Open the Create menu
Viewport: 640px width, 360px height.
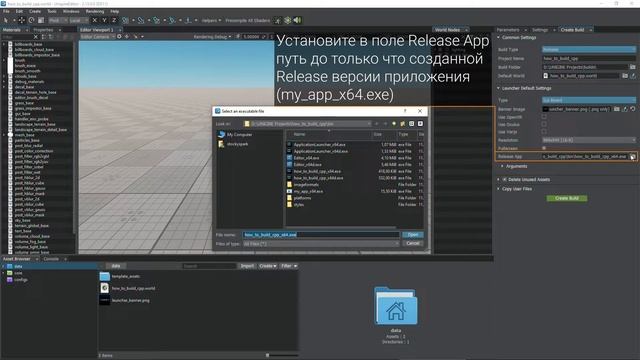[x=35, y=11]
